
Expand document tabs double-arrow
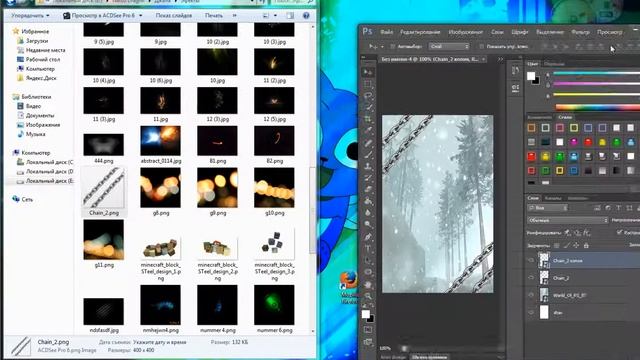pyautogui.click(x=500, y=59)
